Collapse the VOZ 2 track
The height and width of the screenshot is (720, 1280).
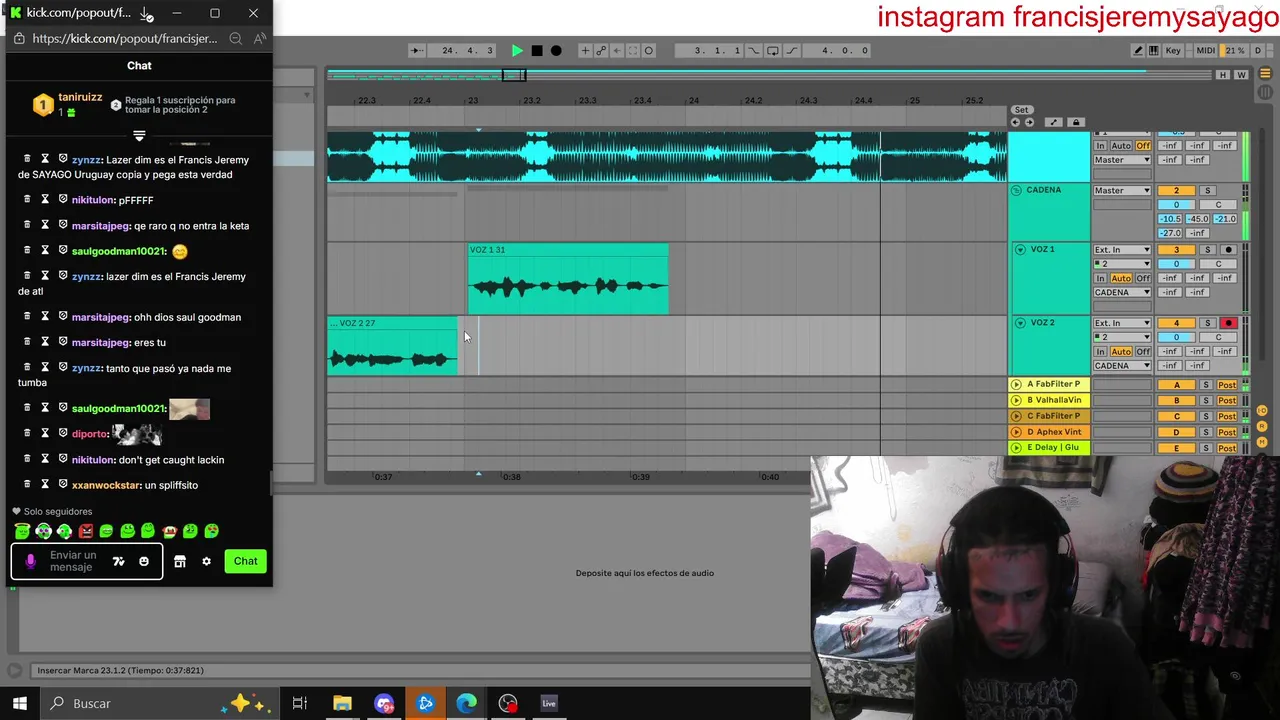pos(1020,323)
